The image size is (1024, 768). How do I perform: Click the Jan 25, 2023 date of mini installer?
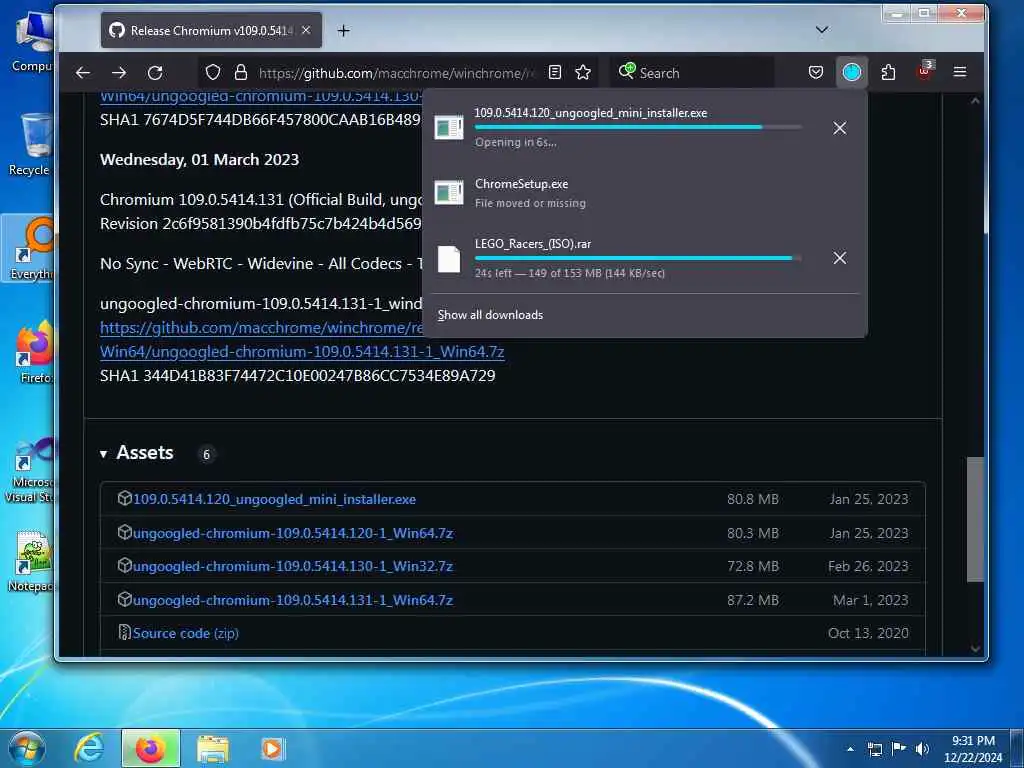(869, 499)
